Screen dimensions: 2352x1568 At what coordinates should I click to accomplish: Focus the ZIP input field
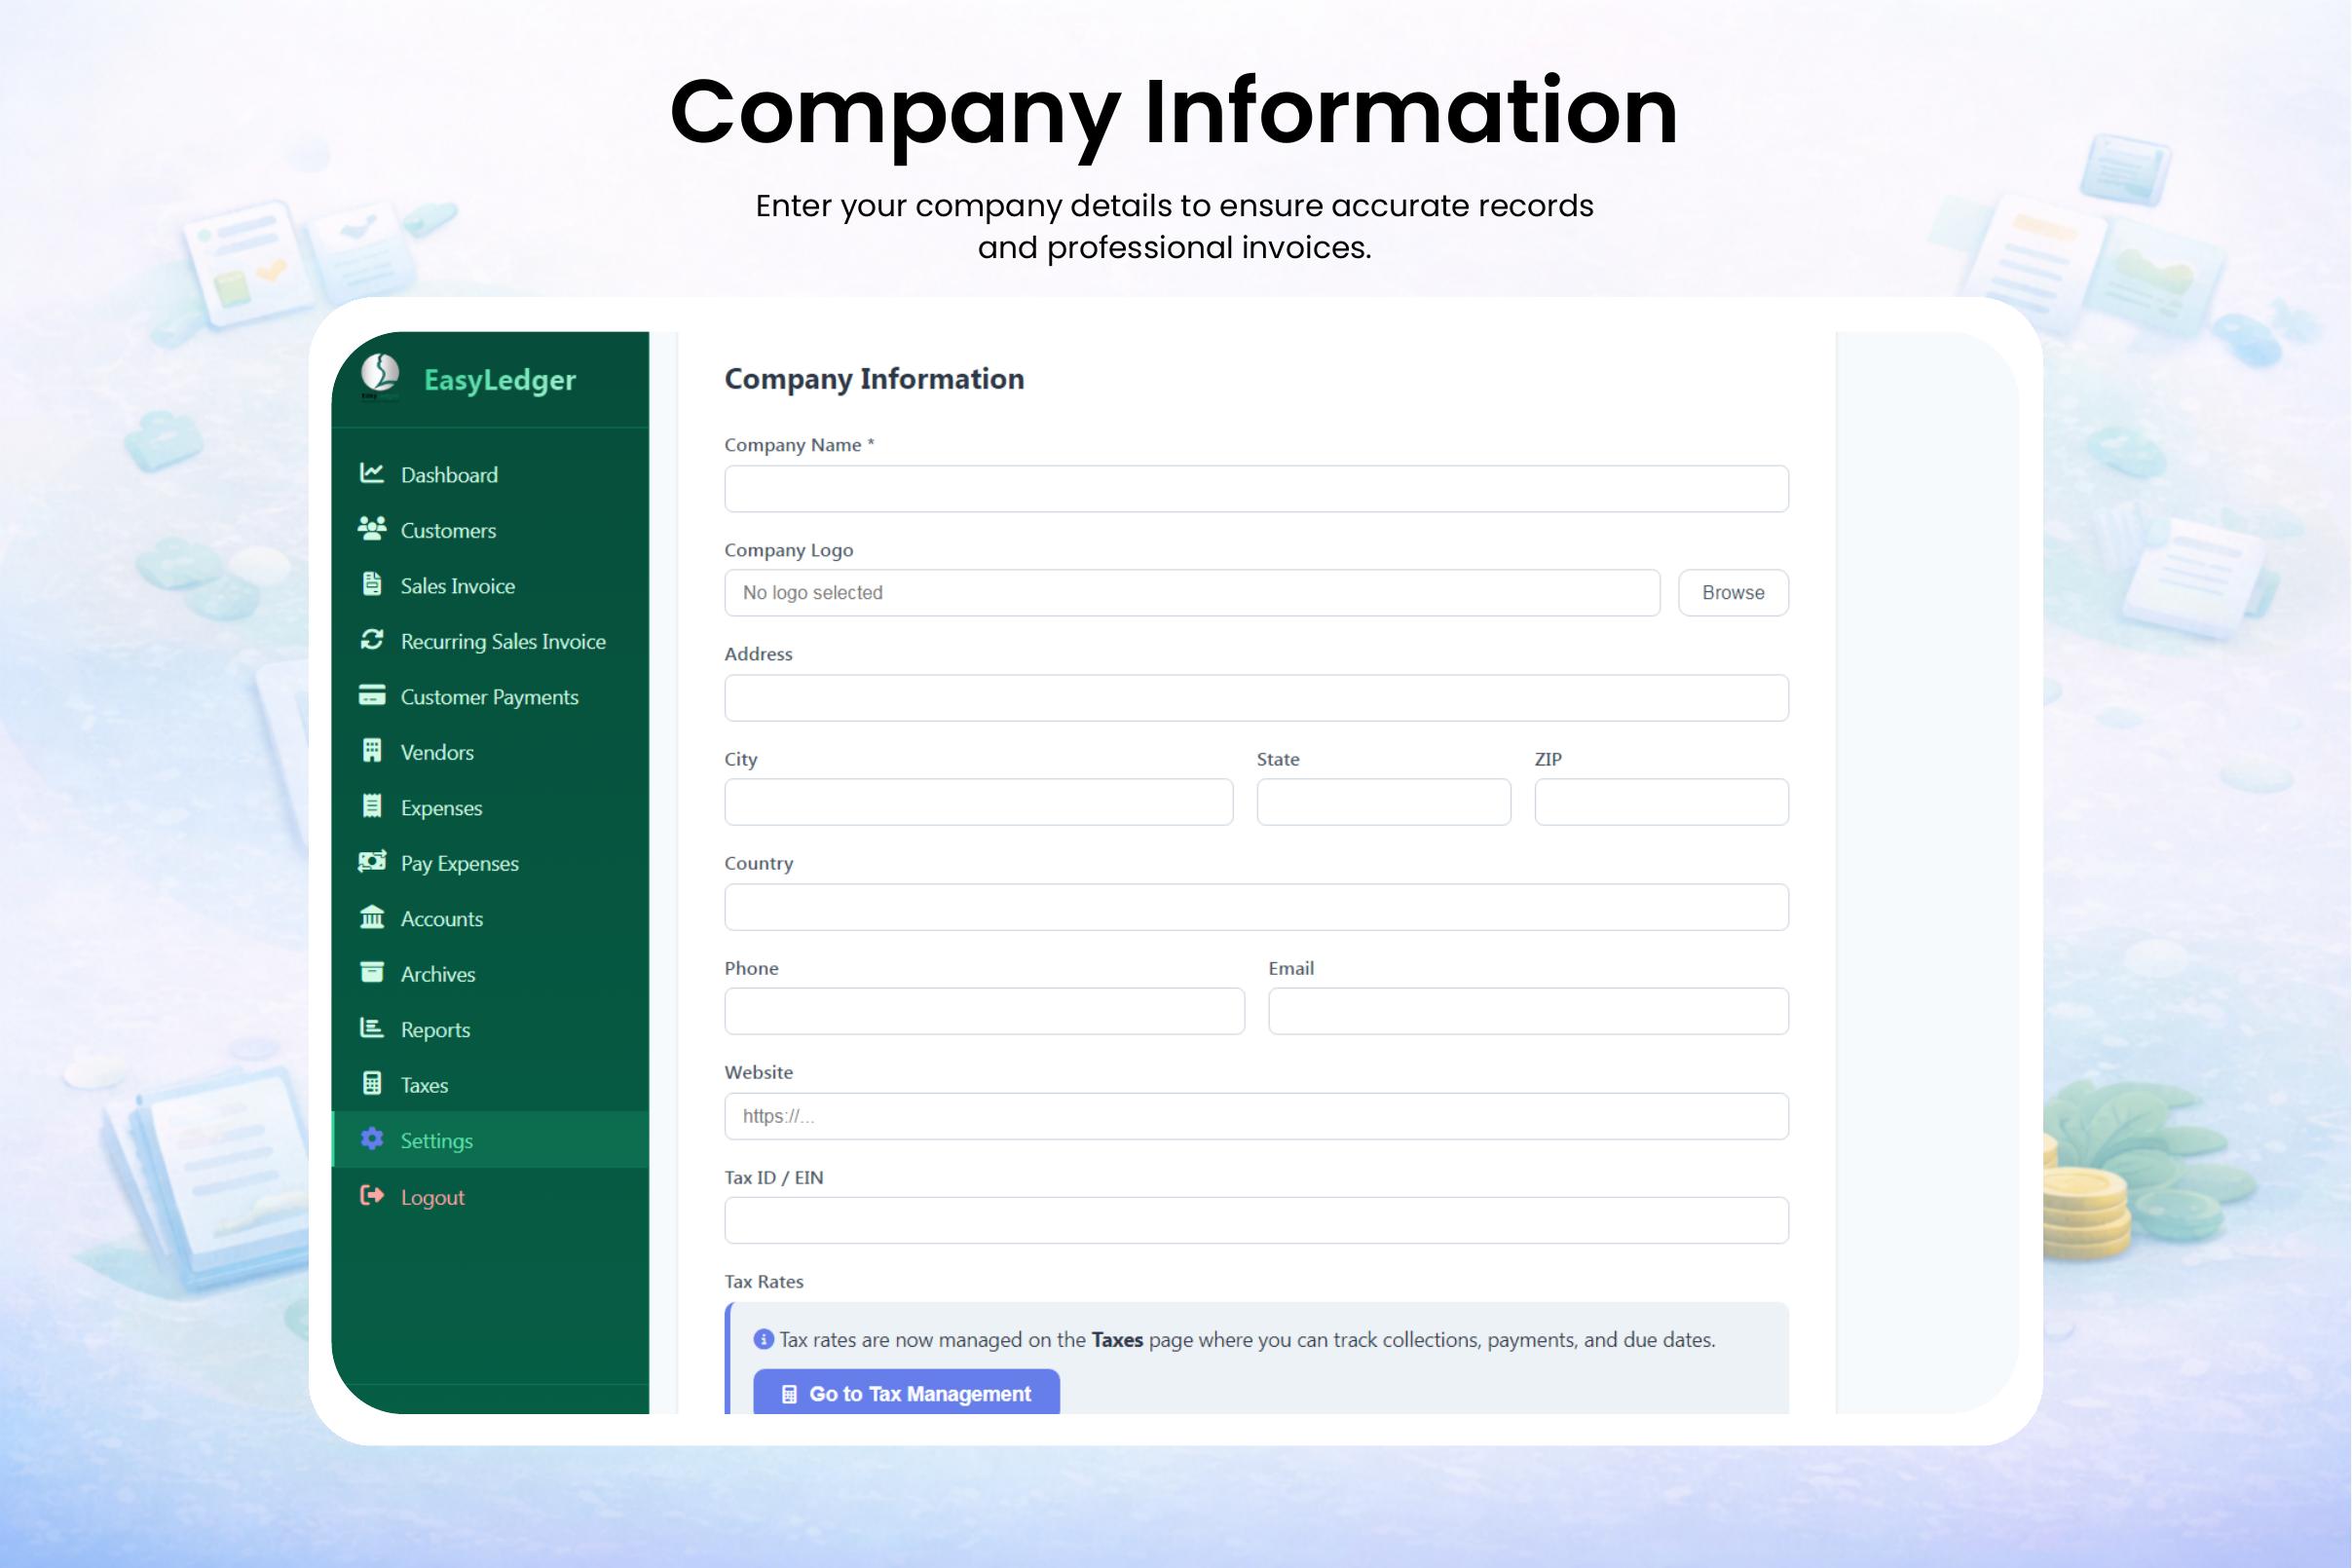pos(1661,802)
